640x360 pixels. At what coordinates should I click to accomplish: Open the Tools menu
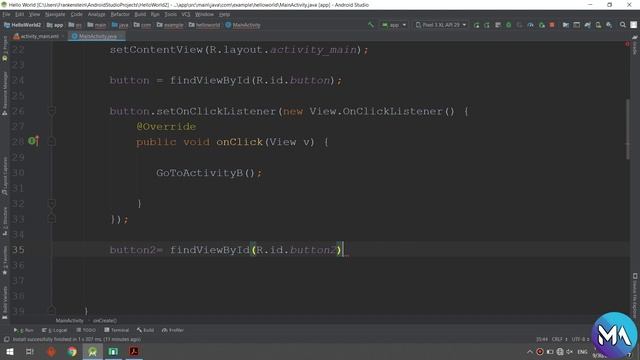[171, 14]
